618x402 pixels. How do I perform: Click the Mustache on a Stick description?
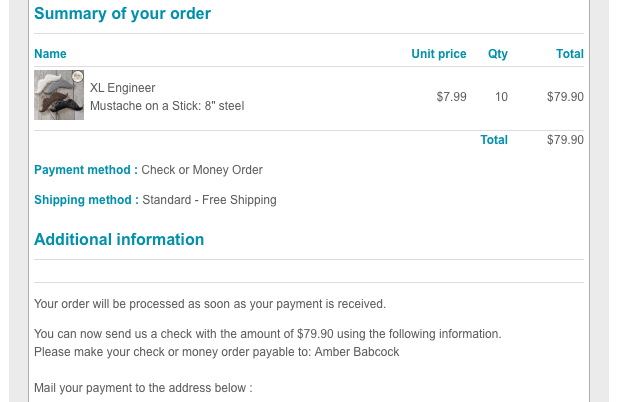tap(166, 105)
